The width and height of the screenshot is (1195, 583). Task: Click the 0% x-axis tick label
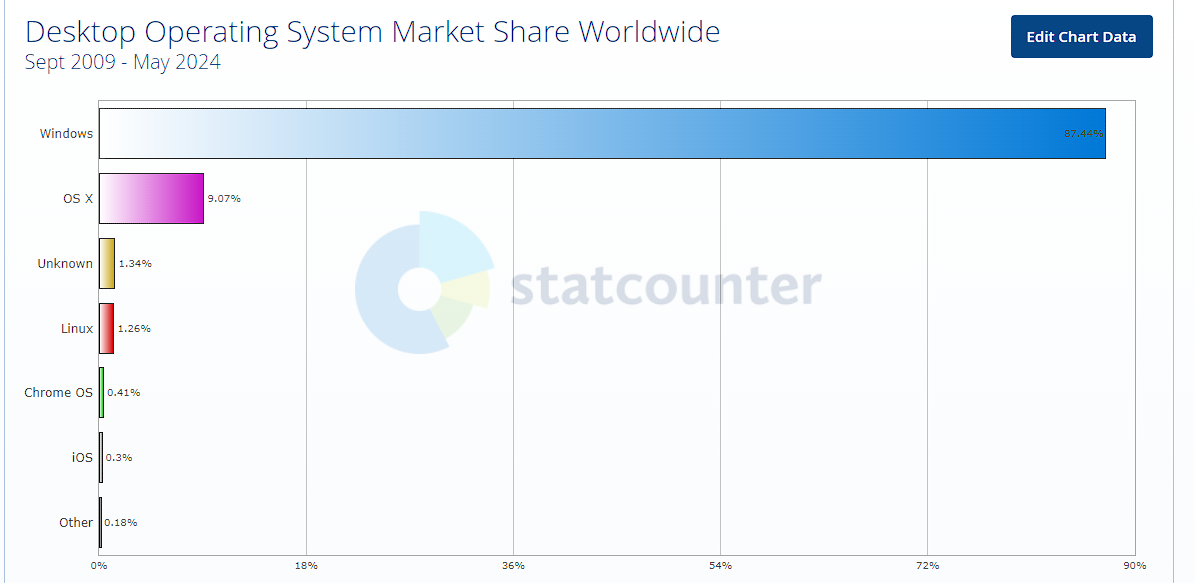tap(98, 565)
